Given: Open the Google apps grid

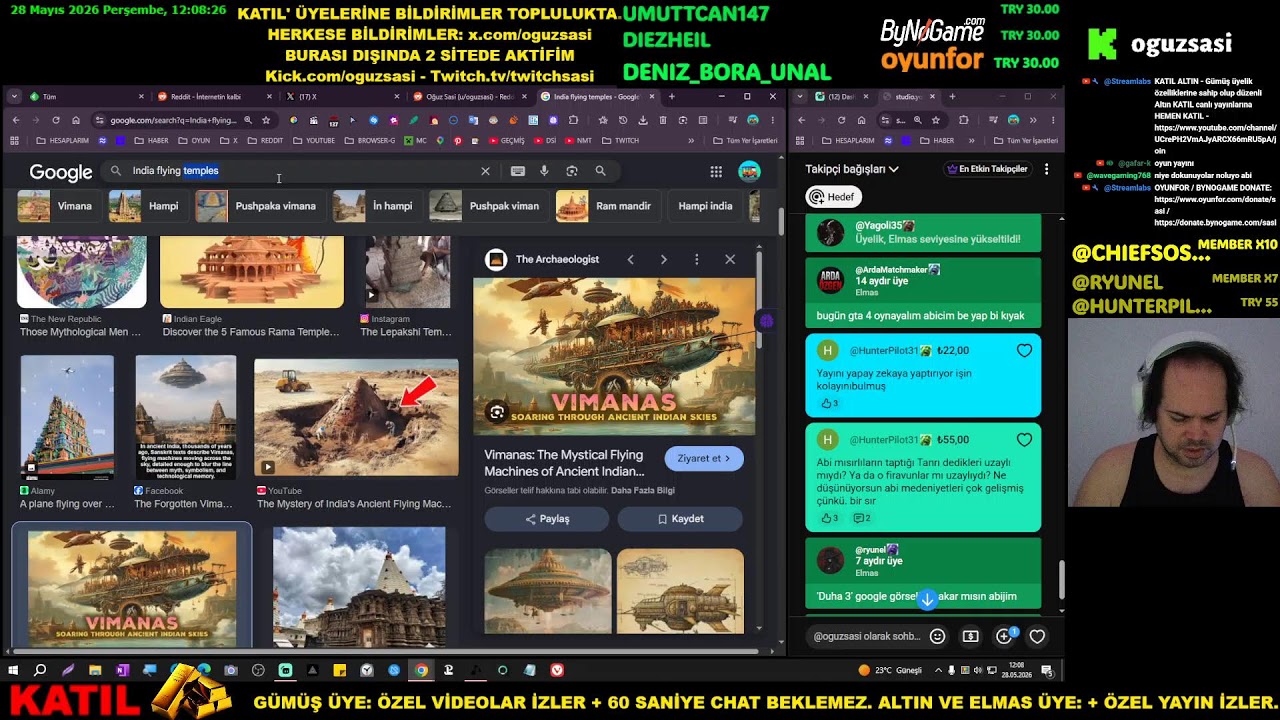Looking at the screenshot, I should [x=716, y=172].
